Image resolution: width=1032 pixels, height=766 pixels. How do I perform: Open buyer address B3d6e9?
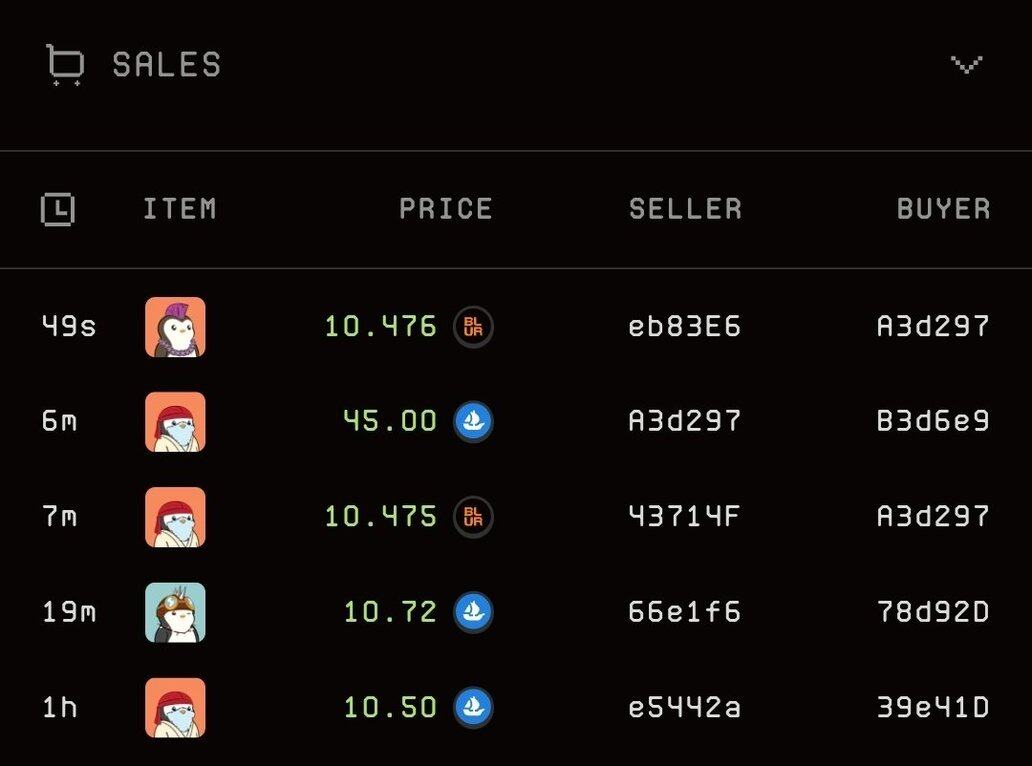(x=933, y=421)
